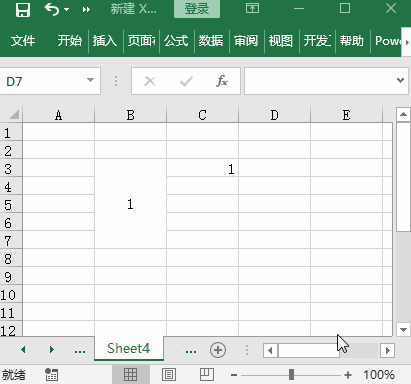Open Insert Function fx dialog

click(x=222, y=81)
